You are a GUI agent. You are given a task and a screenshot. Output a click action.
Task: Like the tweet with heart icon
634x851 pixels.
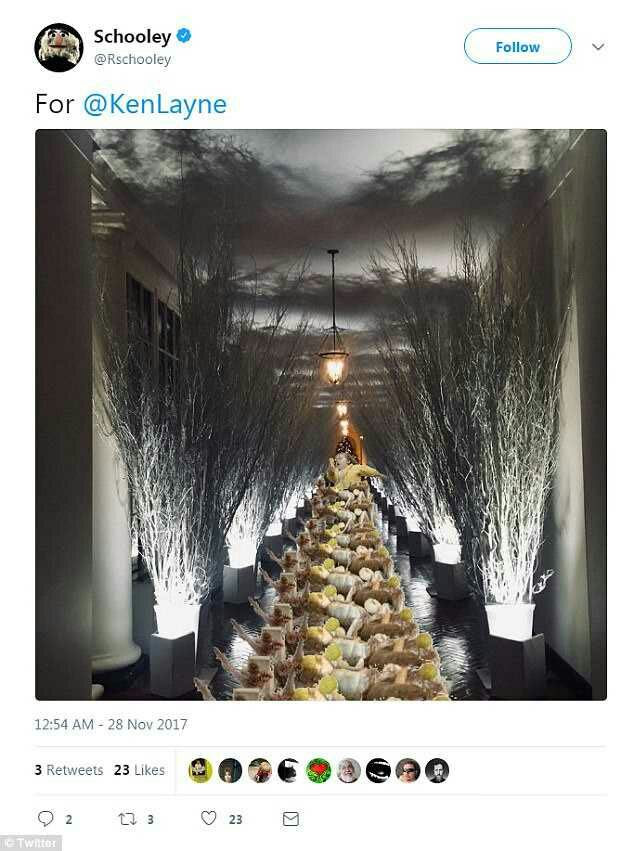(x=209, y=818)
